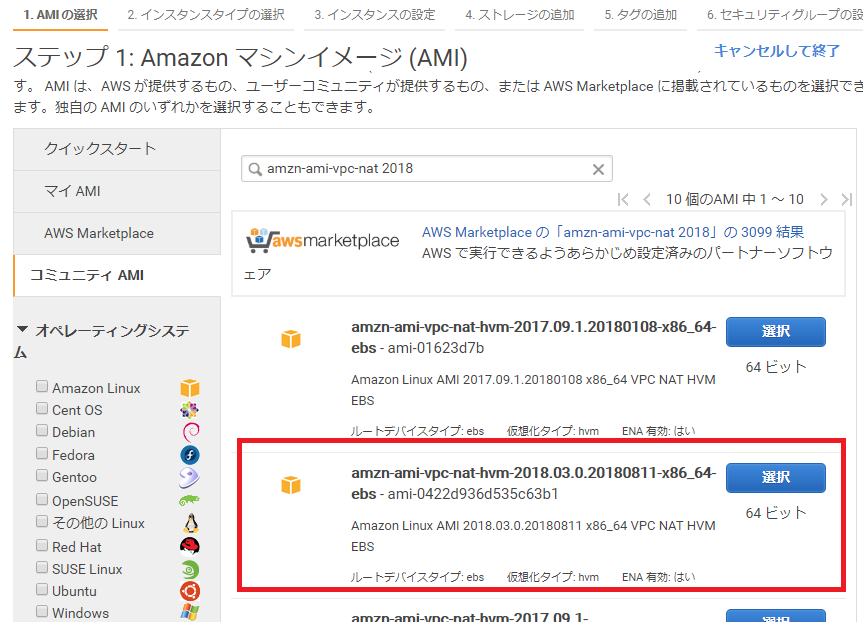This screenshot has height=622, width=863.
Task: Go to previous page of AMI results
Action: tap(647, 199)
